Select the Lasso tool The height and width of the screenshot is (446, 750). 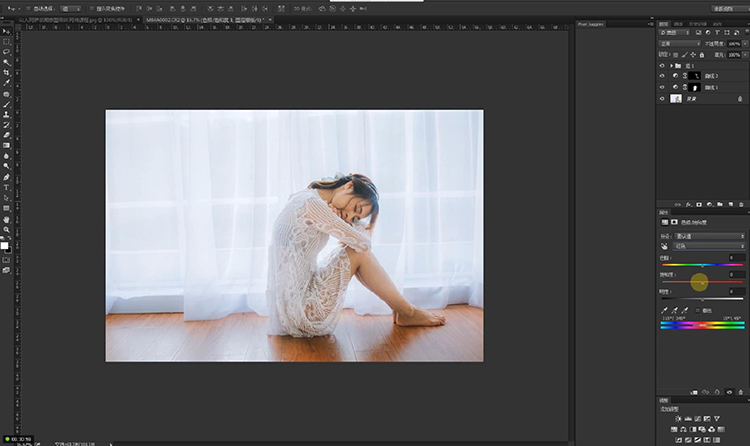(x=6, y=52)
